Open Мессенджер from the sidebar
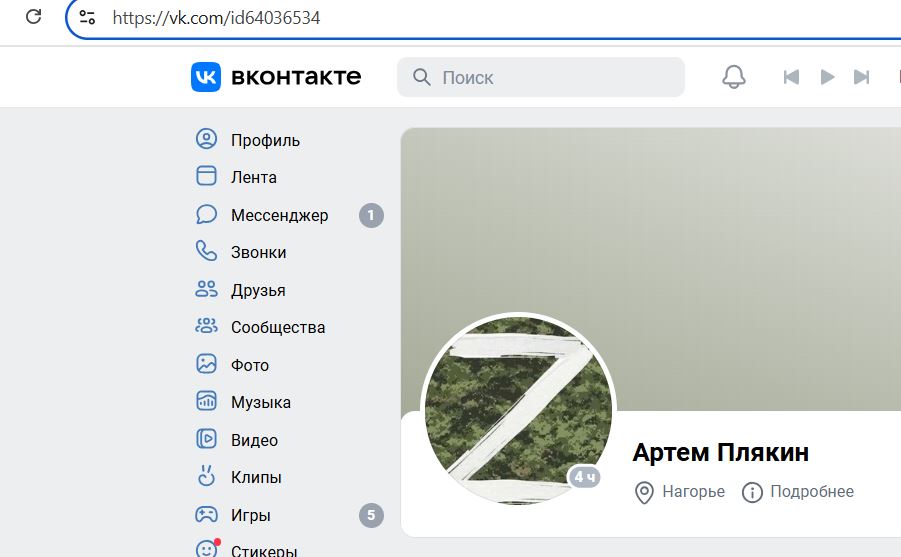 tap(279, 215)
